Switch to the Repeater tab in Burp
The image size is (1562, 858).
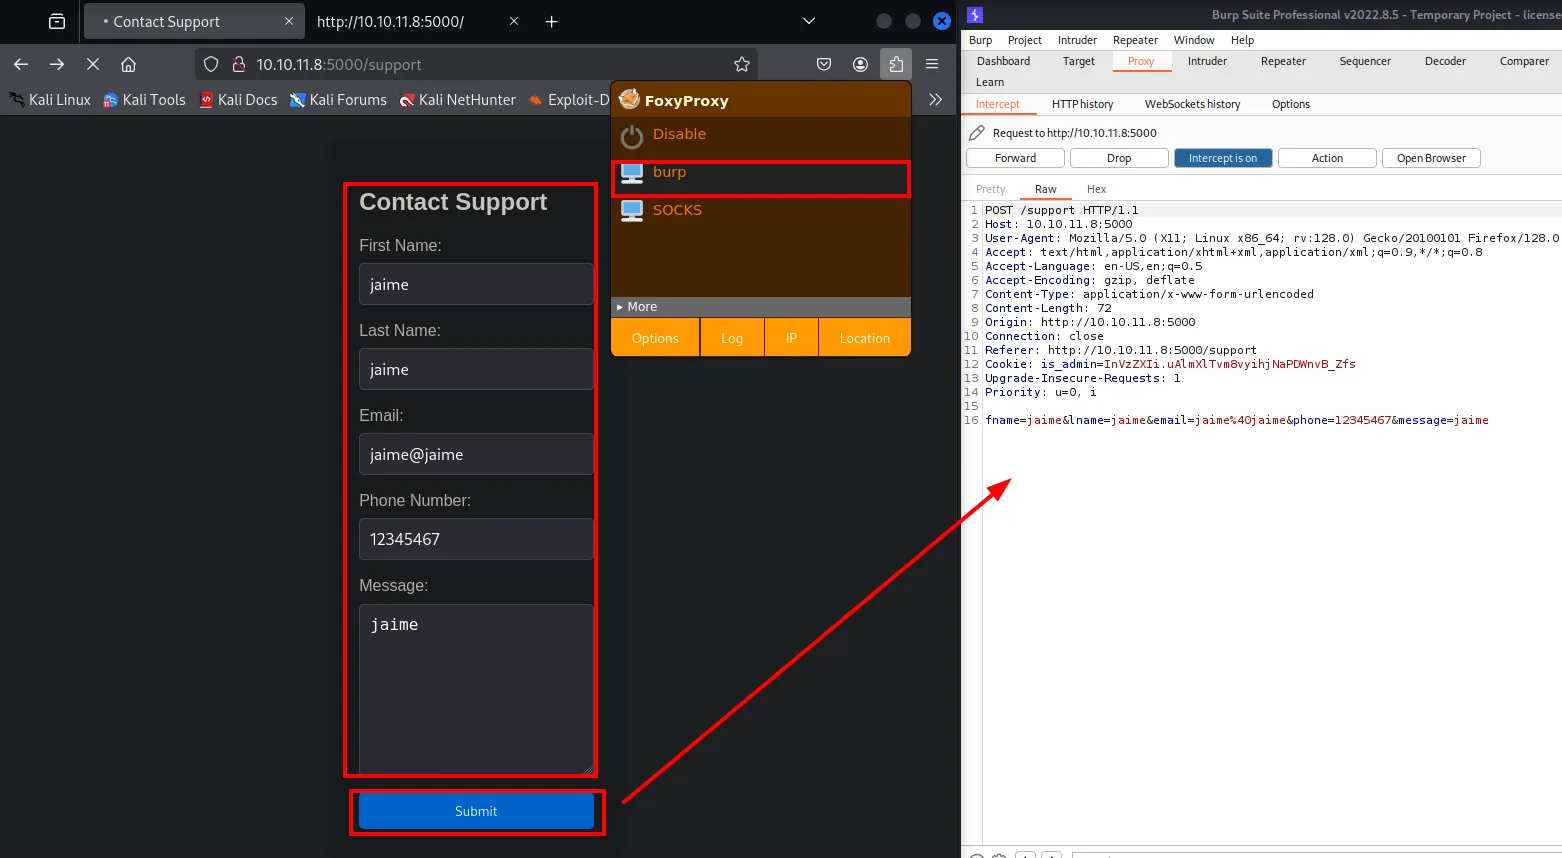[x=1283, y=61]
